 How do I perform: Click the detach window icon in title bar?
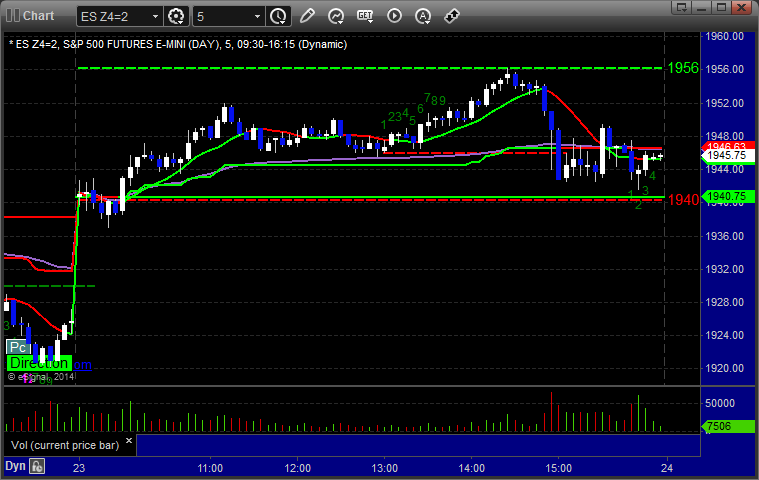pyautogui.click(x=683, y=7)
